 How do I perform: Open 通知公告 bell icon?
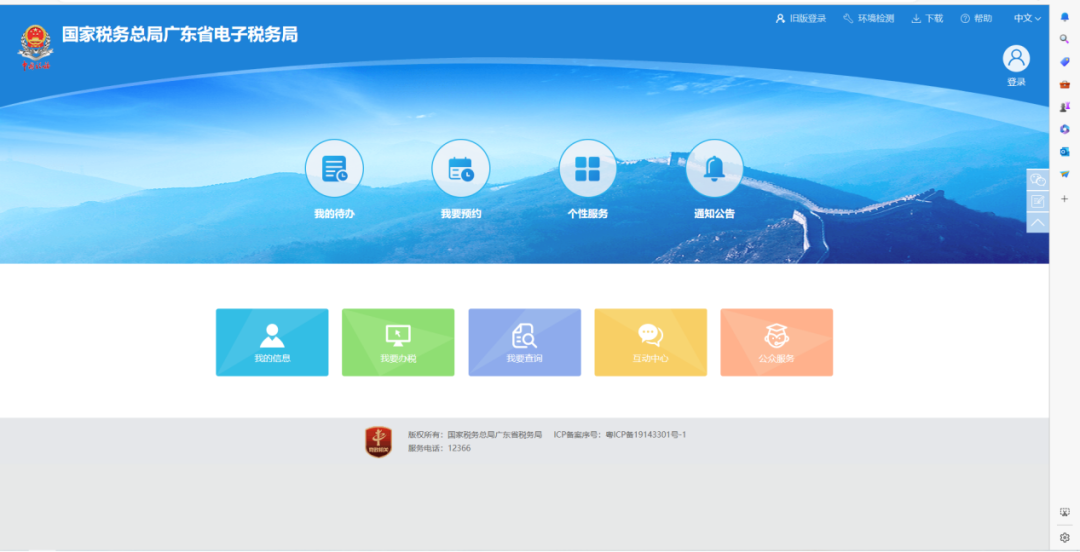[x=714, y=169]
